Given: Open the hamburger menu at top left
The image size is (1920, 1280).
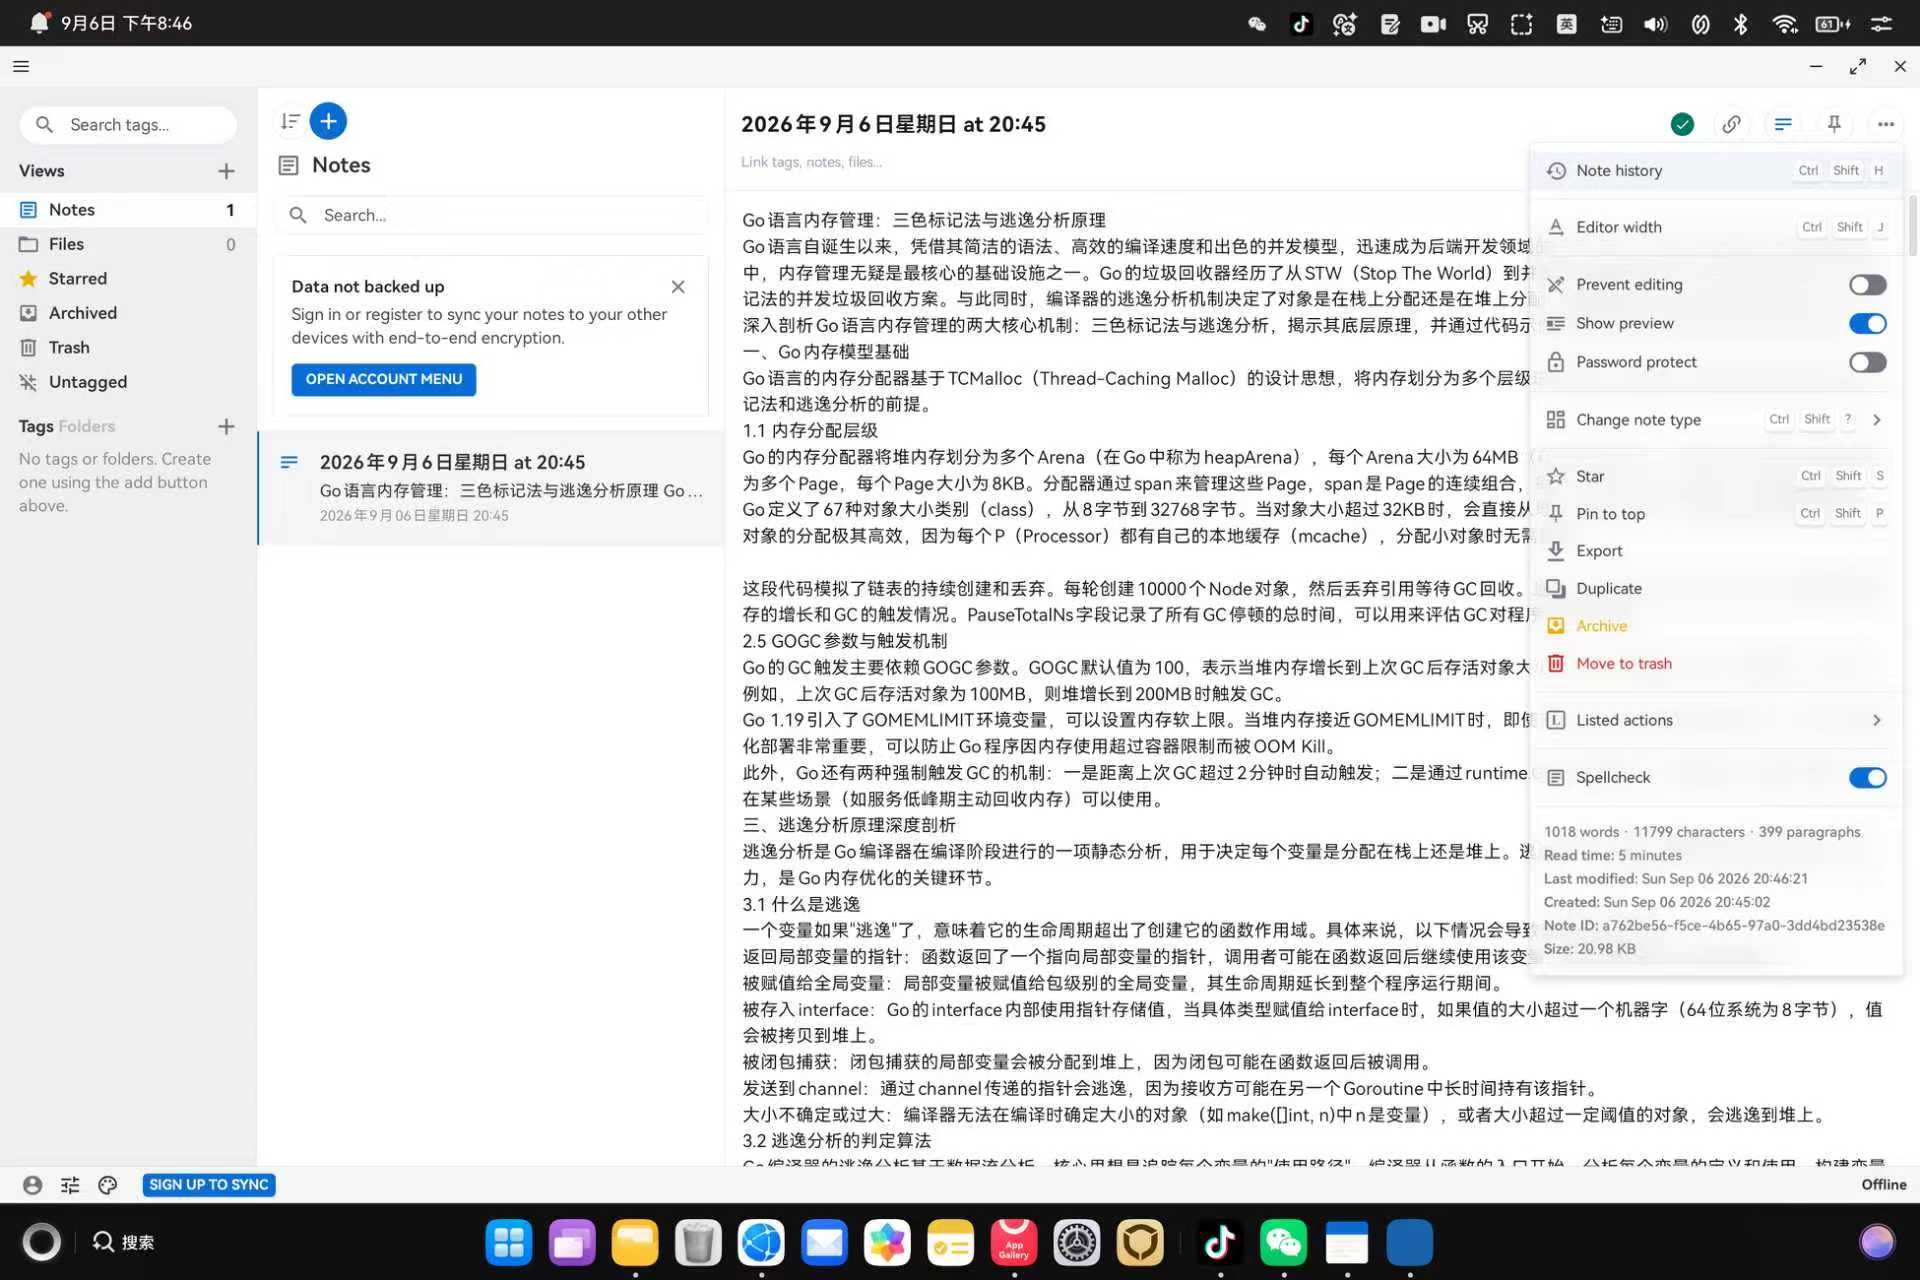Looking at the screenshot, I should (21, 66).
